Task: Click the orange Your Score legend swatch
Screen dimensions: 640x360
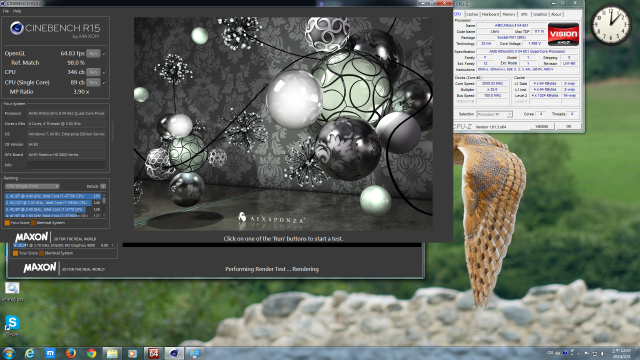Action: coord(7,223)
